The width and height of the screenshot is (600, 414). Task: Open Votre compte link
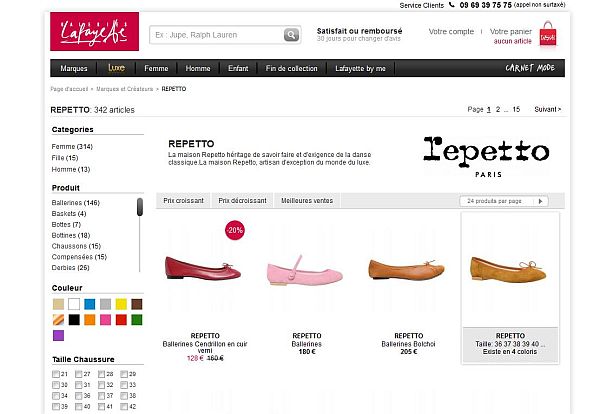[451, 32]
